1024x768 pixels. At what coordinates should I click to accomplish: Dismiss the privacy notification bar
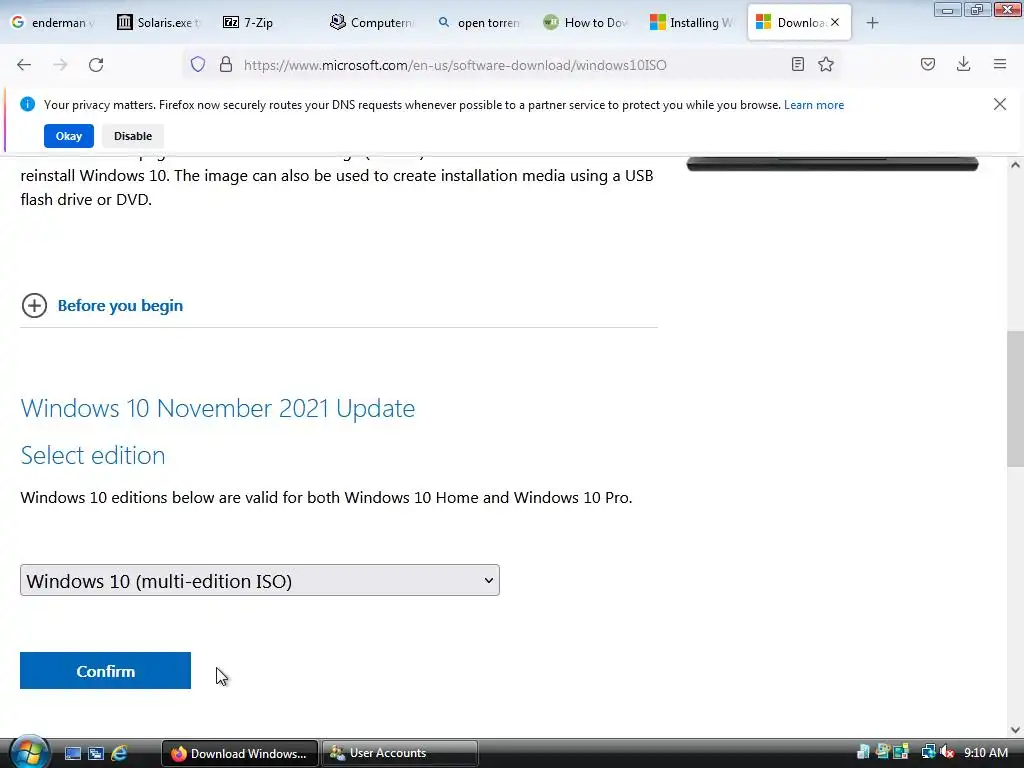point(1000,104)
